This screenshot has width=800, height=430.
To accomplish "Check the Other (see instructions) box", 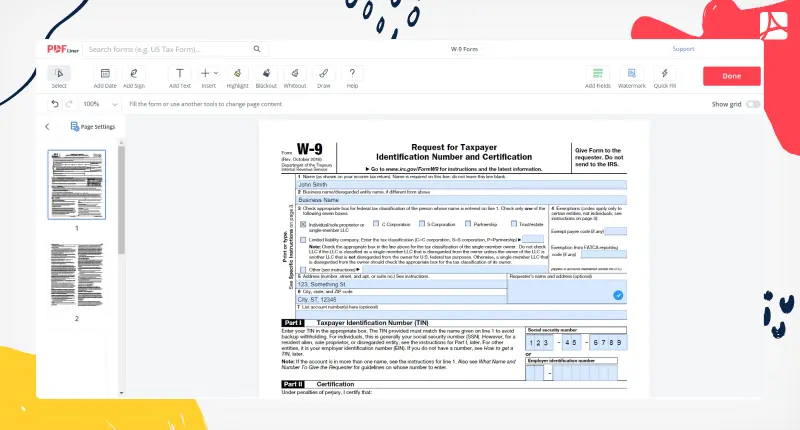I will point(303,270).
